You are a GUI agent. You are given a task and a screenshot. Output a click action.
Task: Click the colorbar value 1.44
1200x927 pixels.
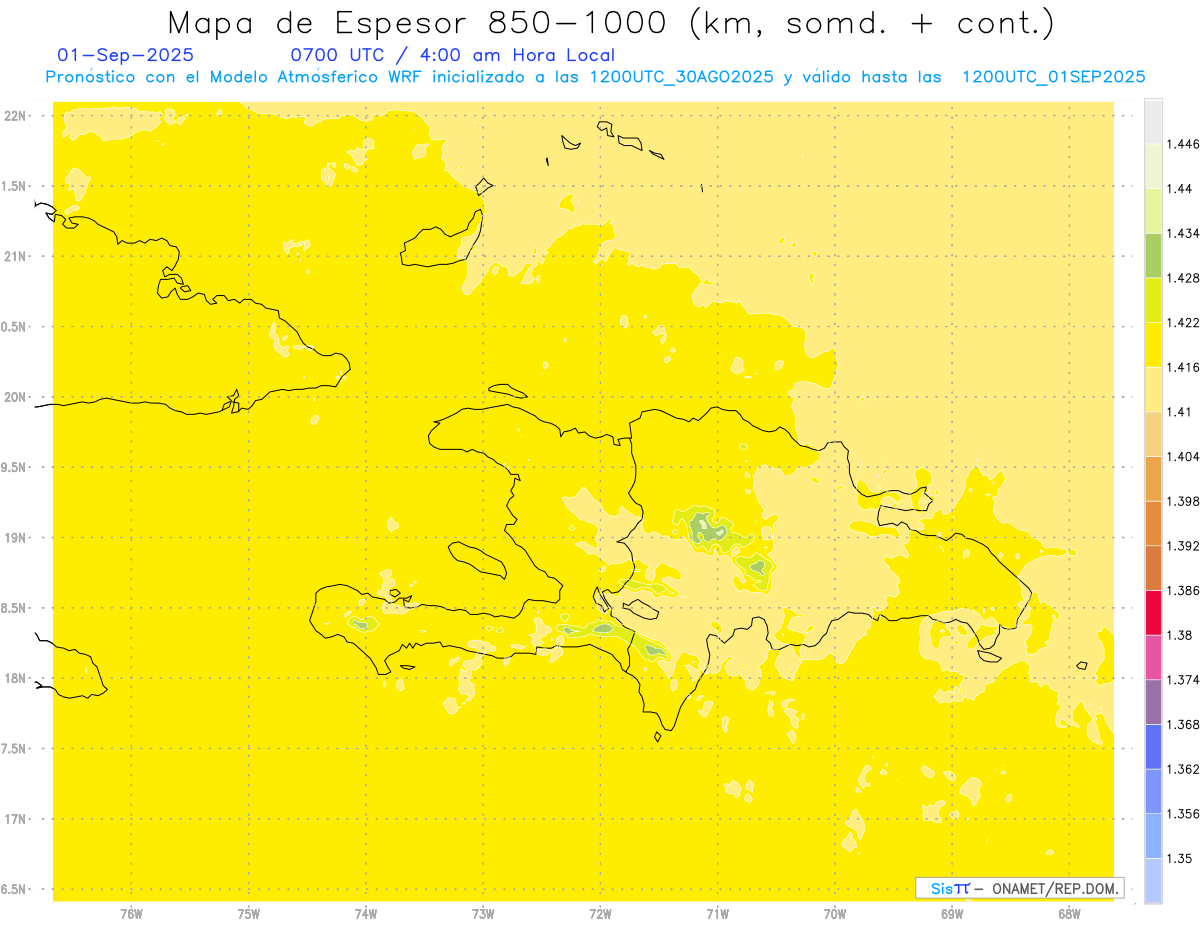coord(1181,189)
